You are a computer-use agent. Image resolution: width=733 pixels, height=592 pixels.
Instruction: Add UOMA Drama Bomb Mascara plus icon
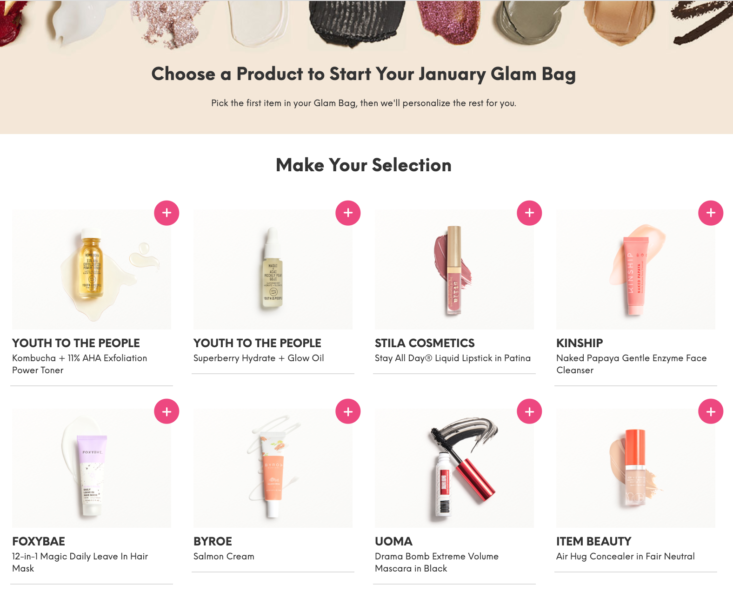(x=529, y=412)
